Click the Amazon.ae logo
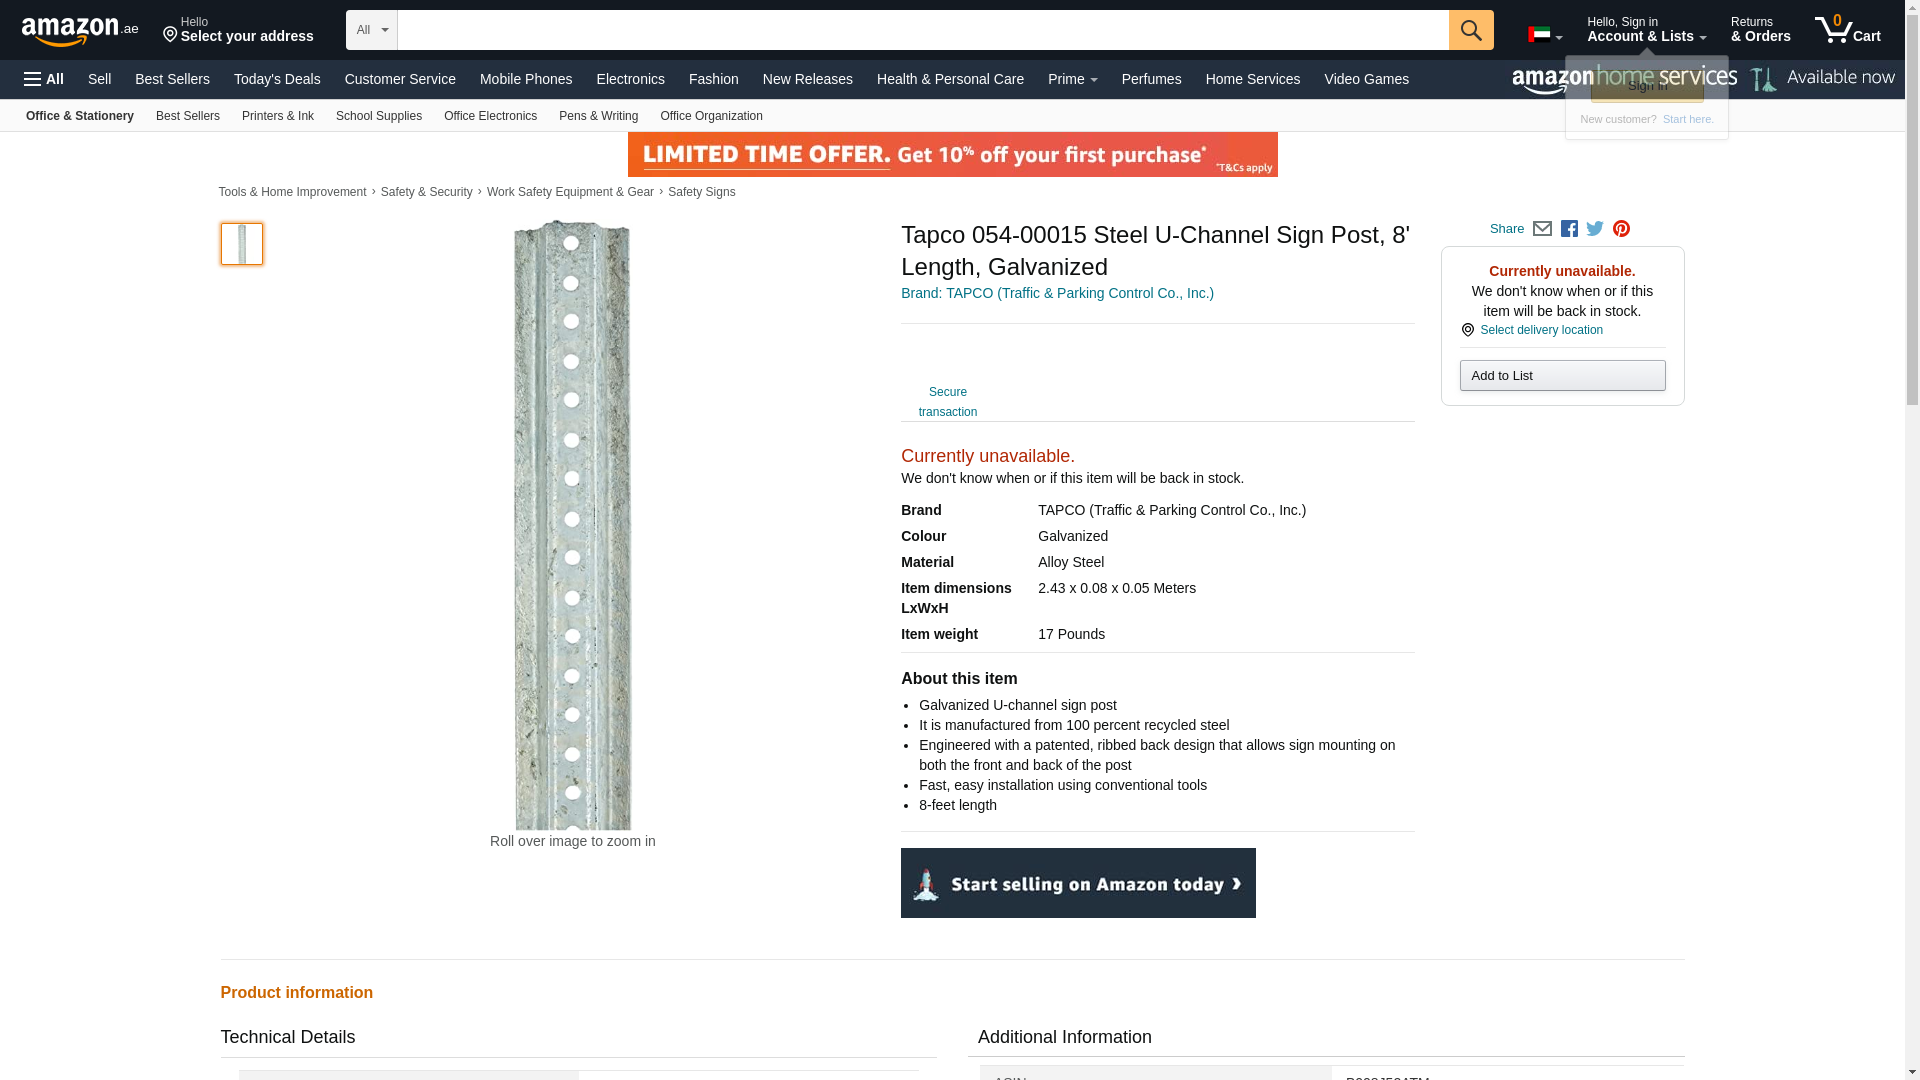Viewport: 1920px width, 1080px height. coord(80,31)
